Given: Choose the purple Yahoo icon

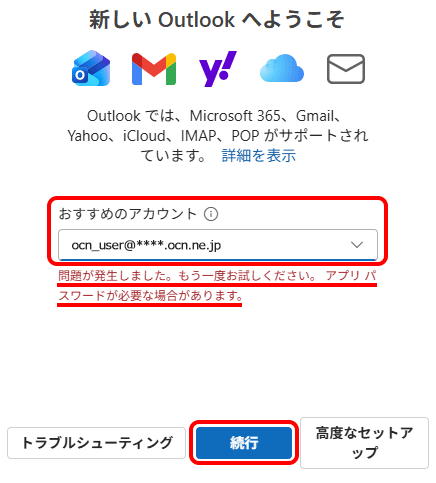Looking at the screenshot, I should tap(218, 69).
